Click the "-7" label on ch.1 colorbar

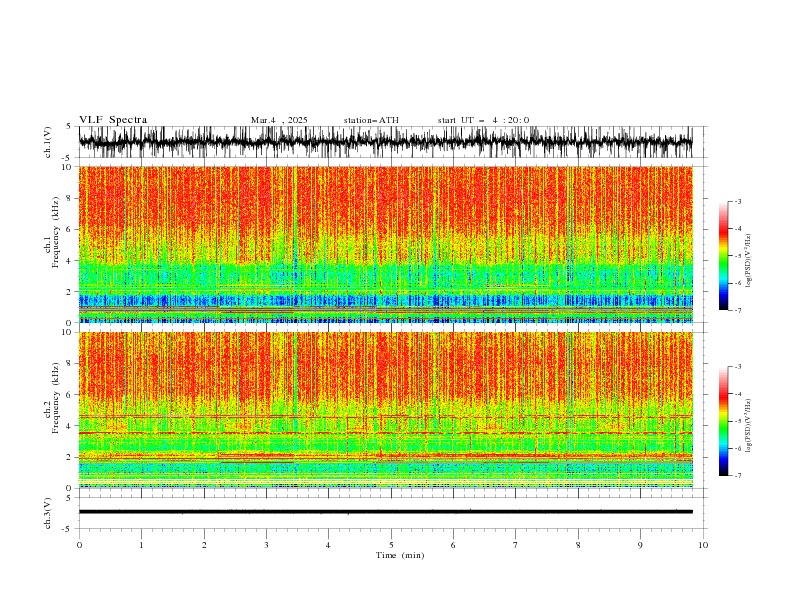click(x=738, y=311)
